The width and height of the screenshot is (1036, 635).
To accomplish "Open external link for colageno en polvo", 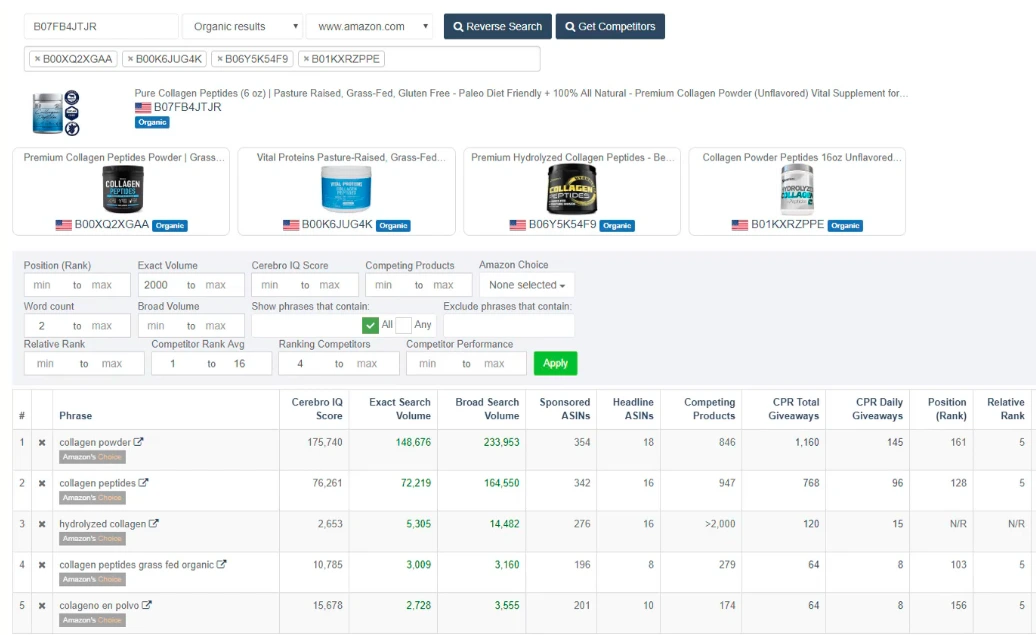I will [147, 605].
